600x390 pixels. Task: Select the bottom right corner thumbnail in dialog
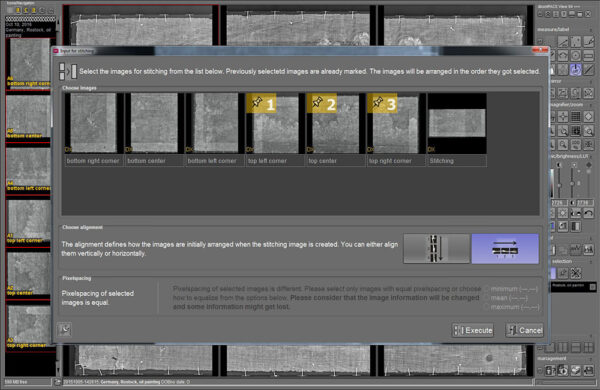pyautogui.click(x=93, y=123)
